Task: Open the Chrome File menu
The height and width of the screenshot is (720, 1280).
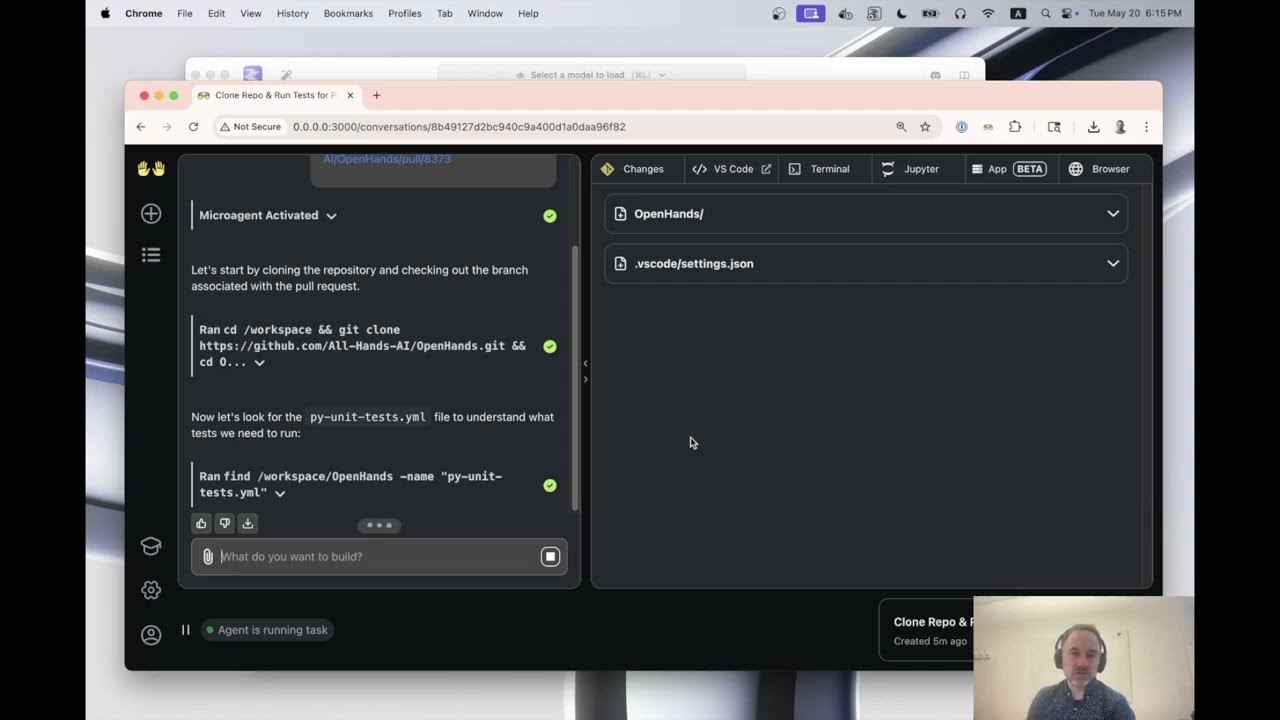Action: coord(185,13)
